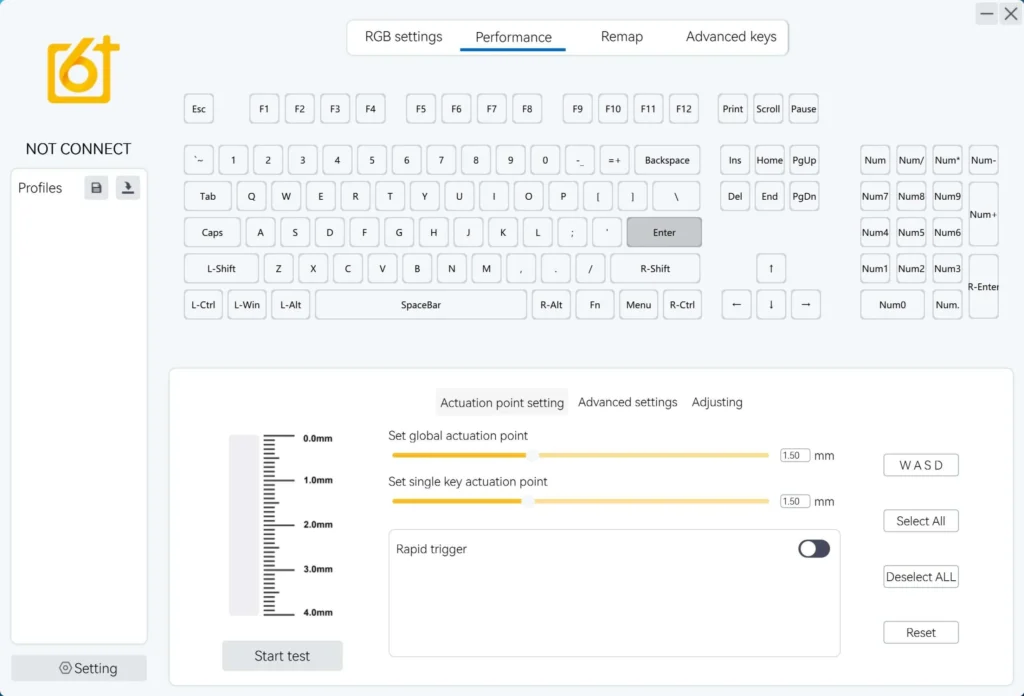This screenshot has height=696, width=1024.
Task: Open the Advanced keys tab
Action: point(731,37)
